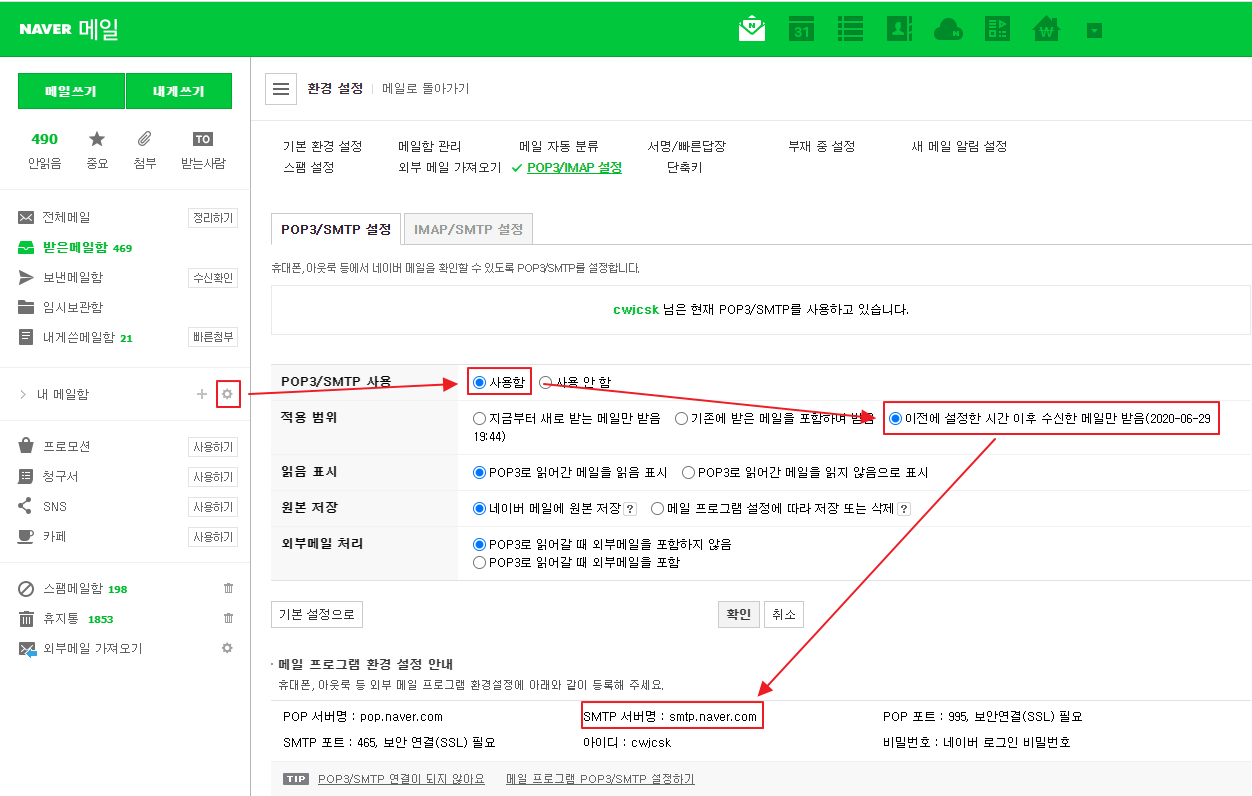Open the Naver Mail envelope icon in header

(752, 28)
